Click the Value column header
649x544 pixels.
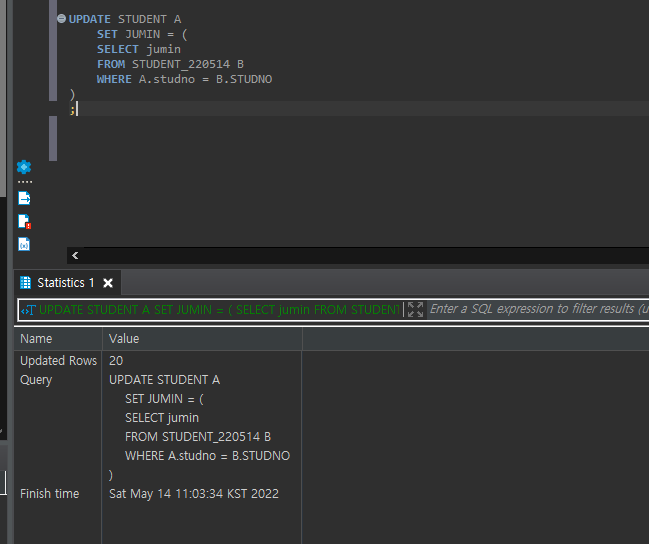coord(202,339)
